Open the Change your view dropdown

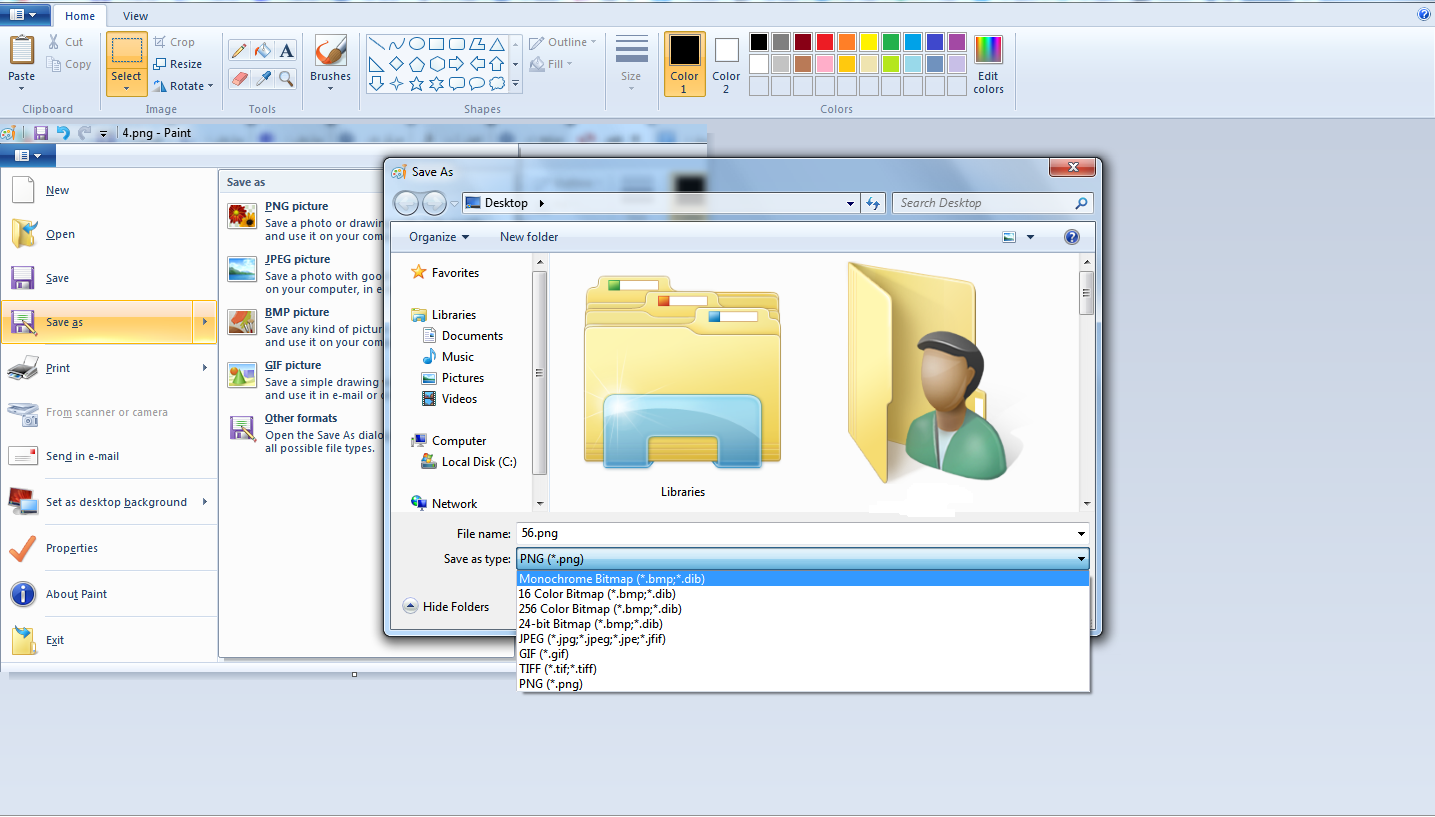[x=1030, y=237]
